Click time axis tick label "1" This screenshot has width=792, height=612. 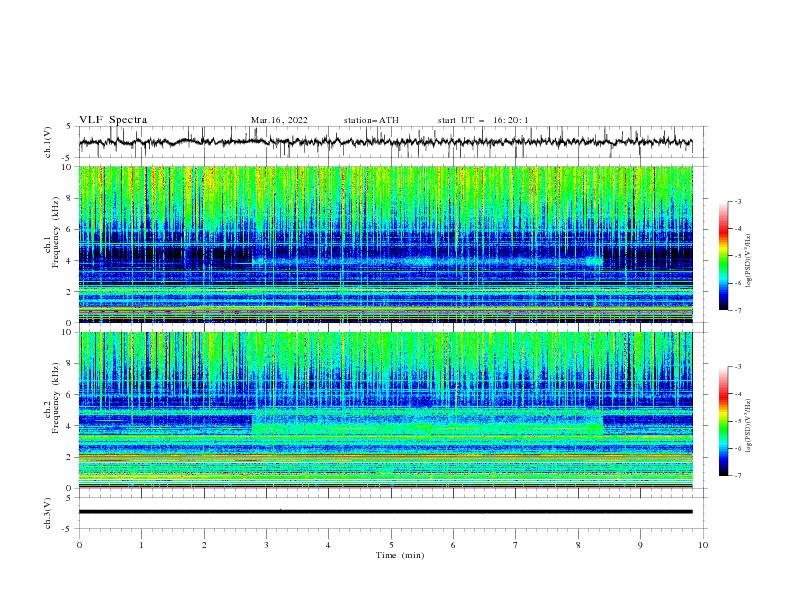pyautogui.click(x=141, y=545)
